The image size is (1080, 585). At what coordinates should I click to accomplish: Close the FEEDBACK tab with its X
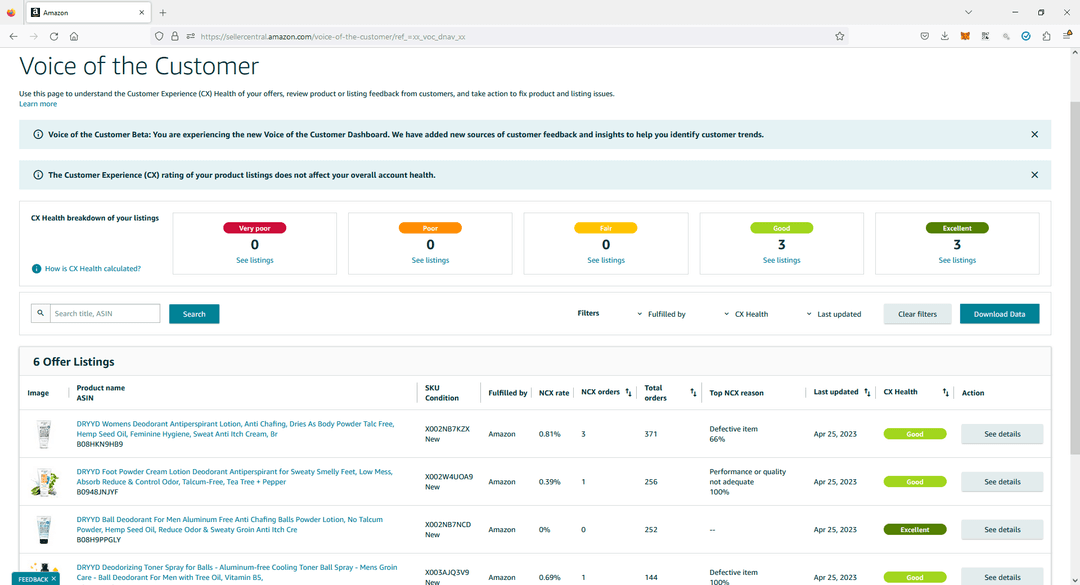point(54,579)
